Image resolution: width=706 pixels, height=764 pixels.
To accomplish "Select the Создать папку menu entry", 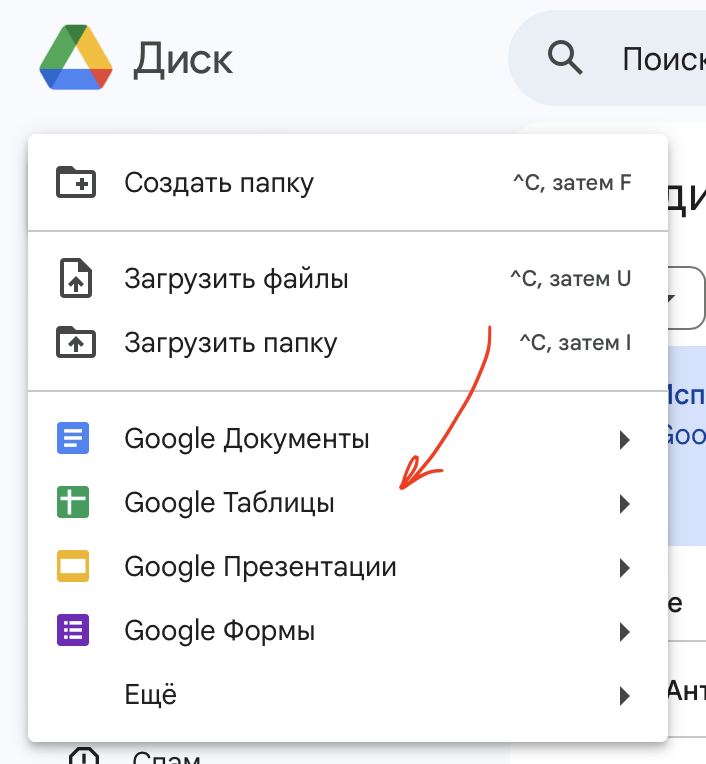I will [219, 183].
